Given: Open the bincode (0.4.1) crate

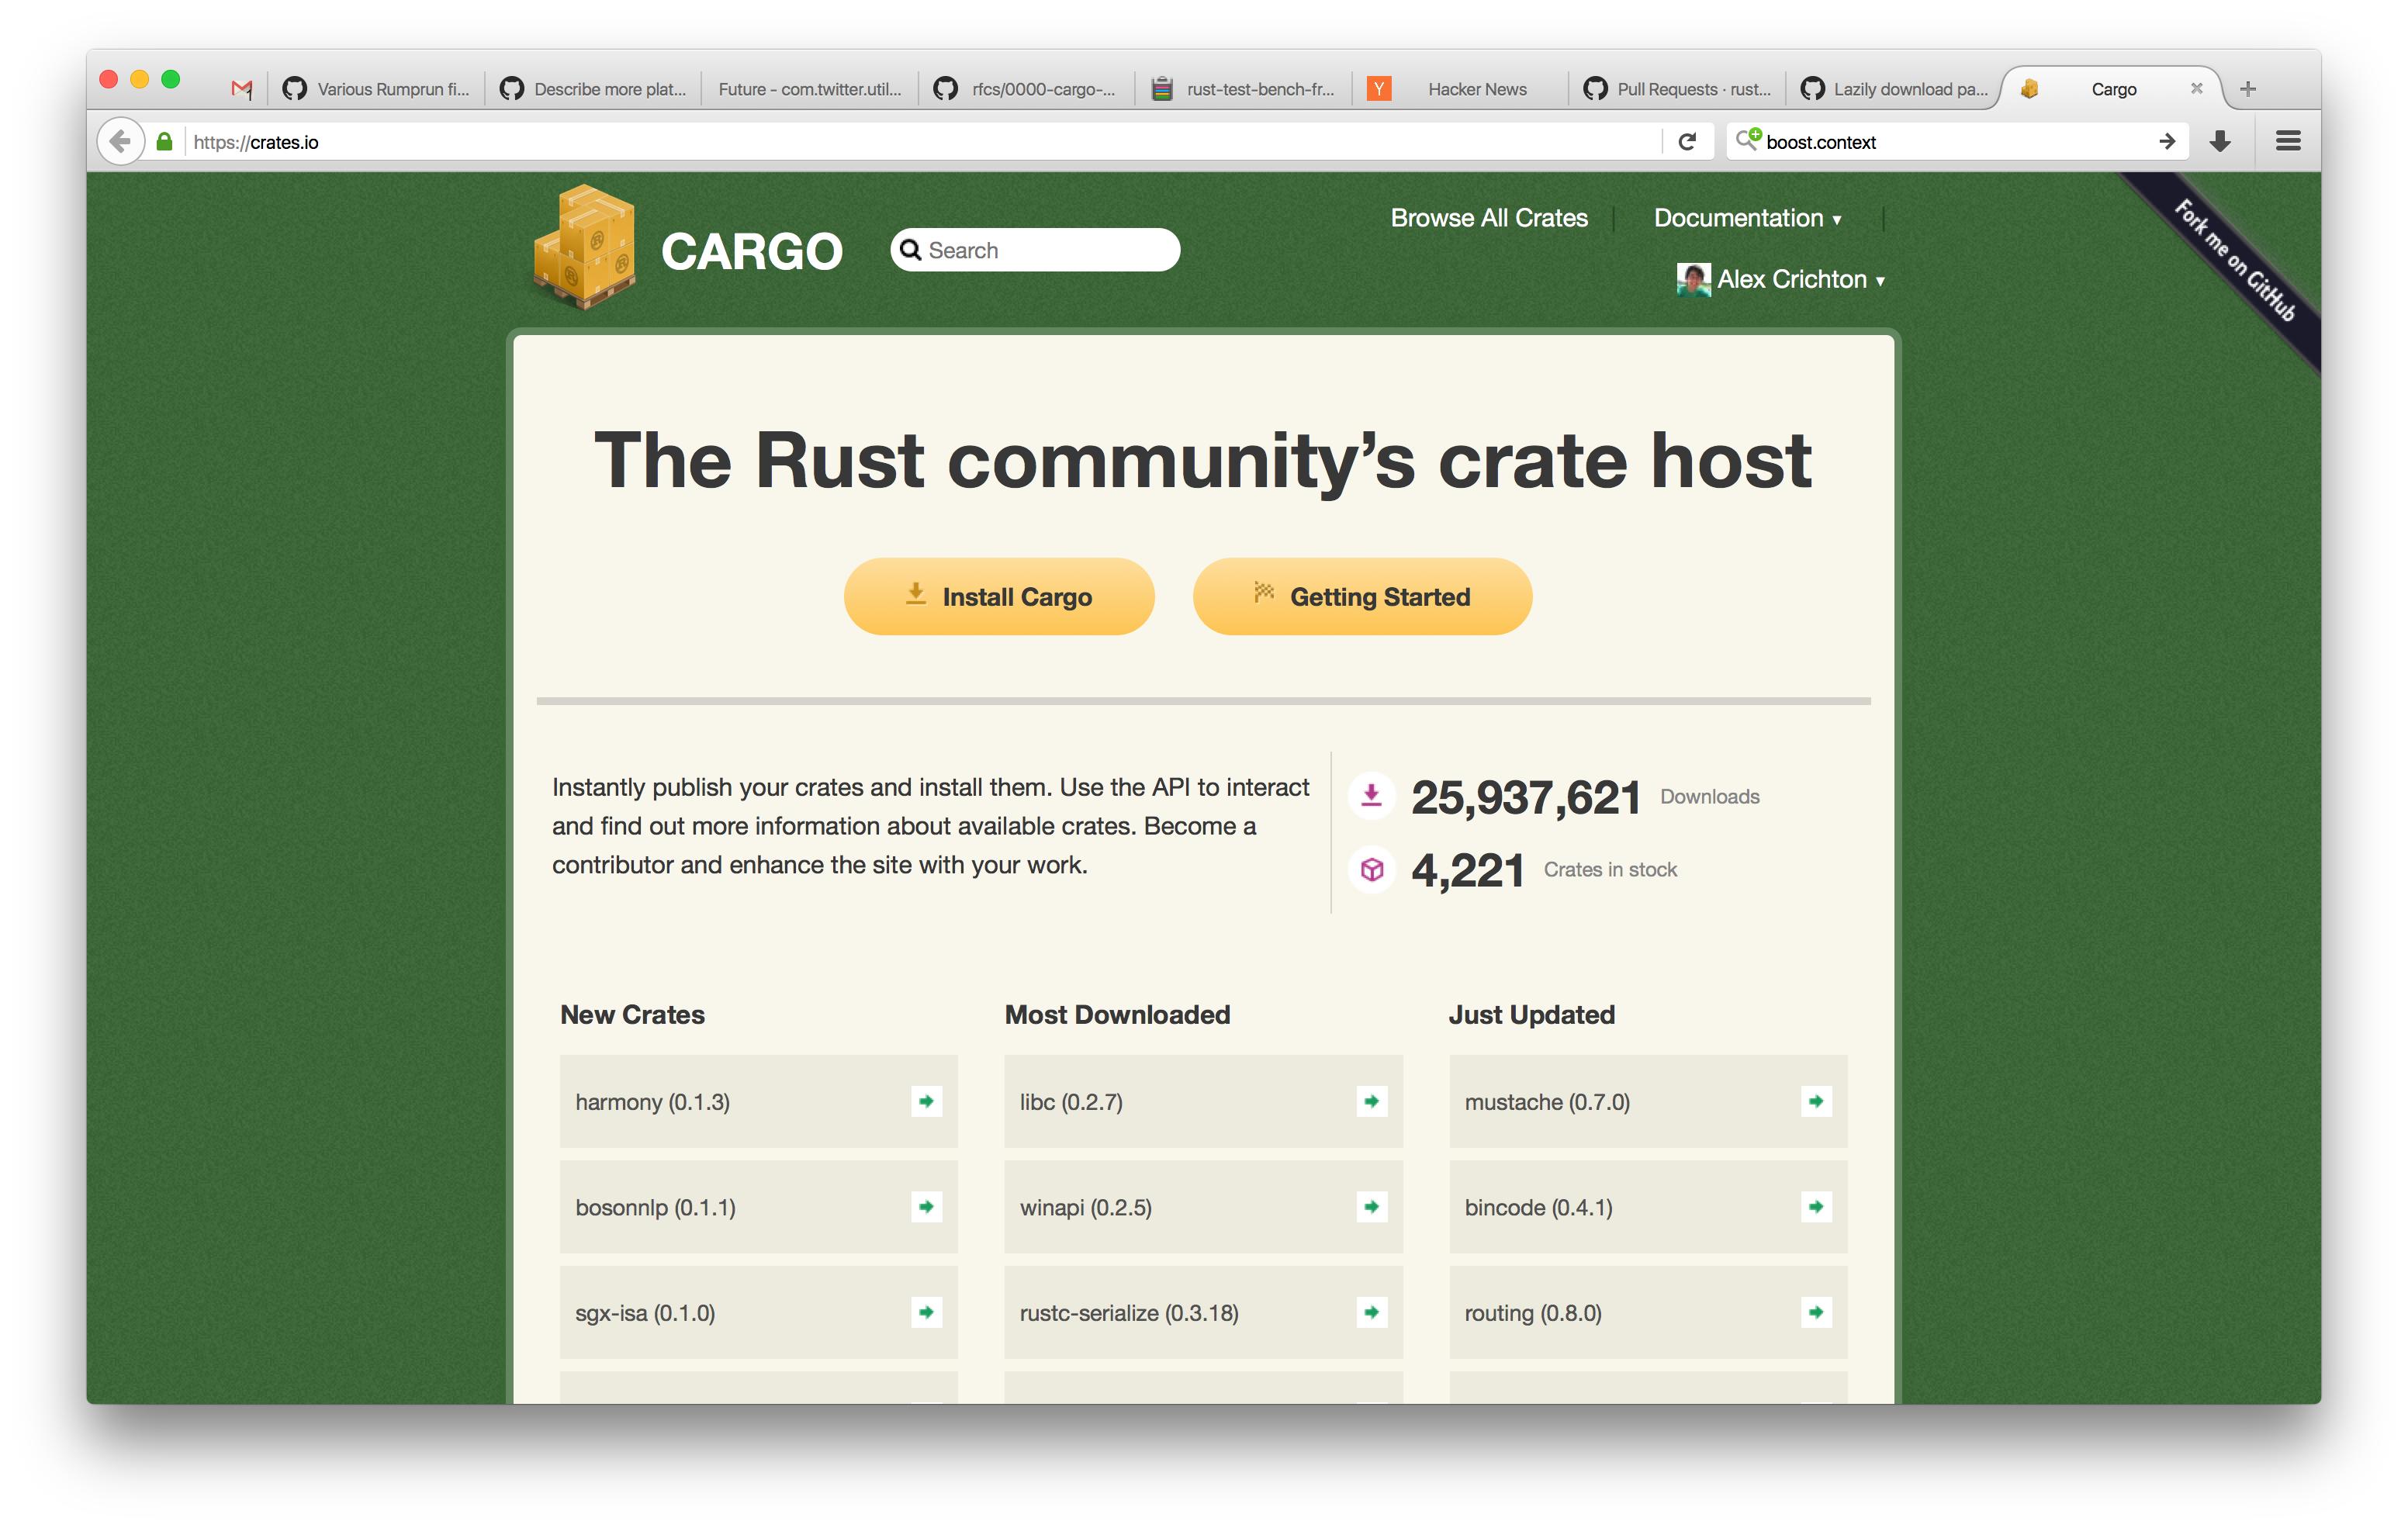Looking at the screenshot, I should coord(1648,1206).
